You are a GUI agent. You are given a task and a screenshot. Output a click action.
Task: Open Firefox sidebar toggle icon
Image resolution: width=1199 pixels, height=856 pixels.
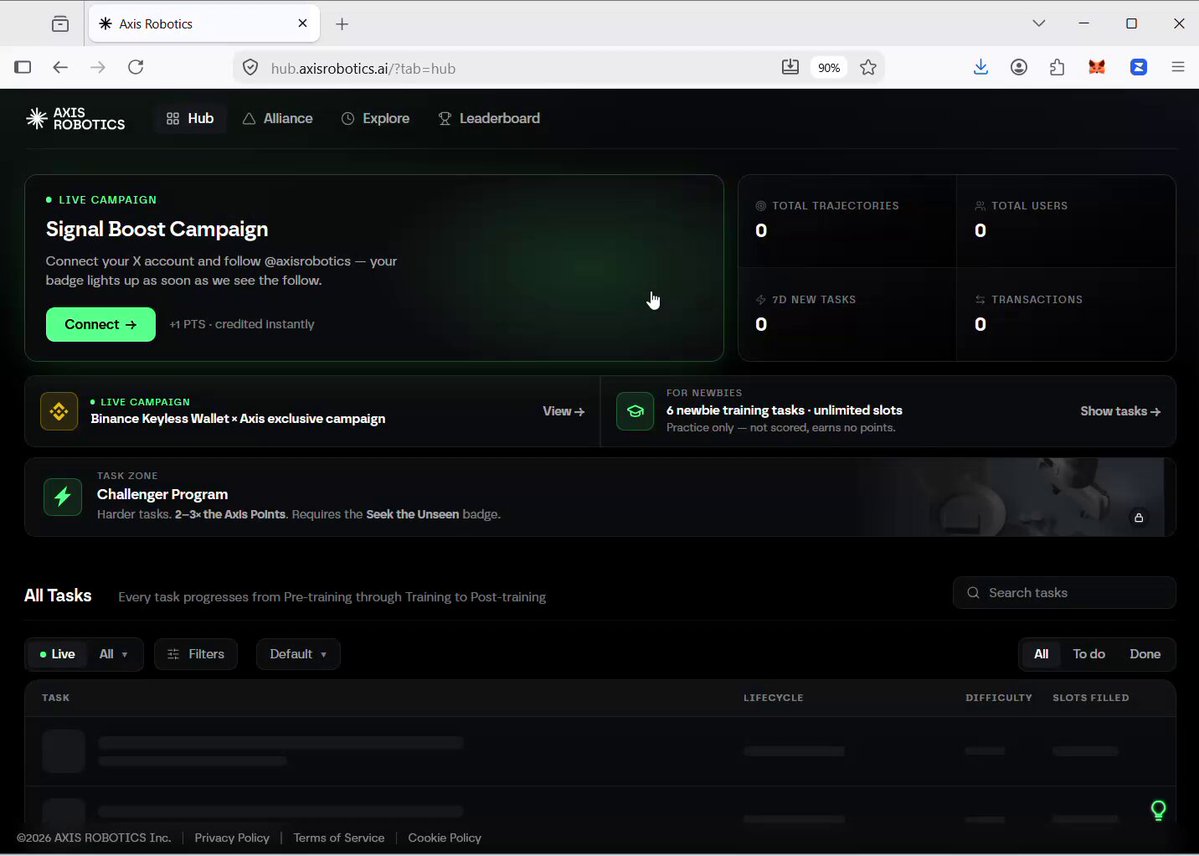23,67
